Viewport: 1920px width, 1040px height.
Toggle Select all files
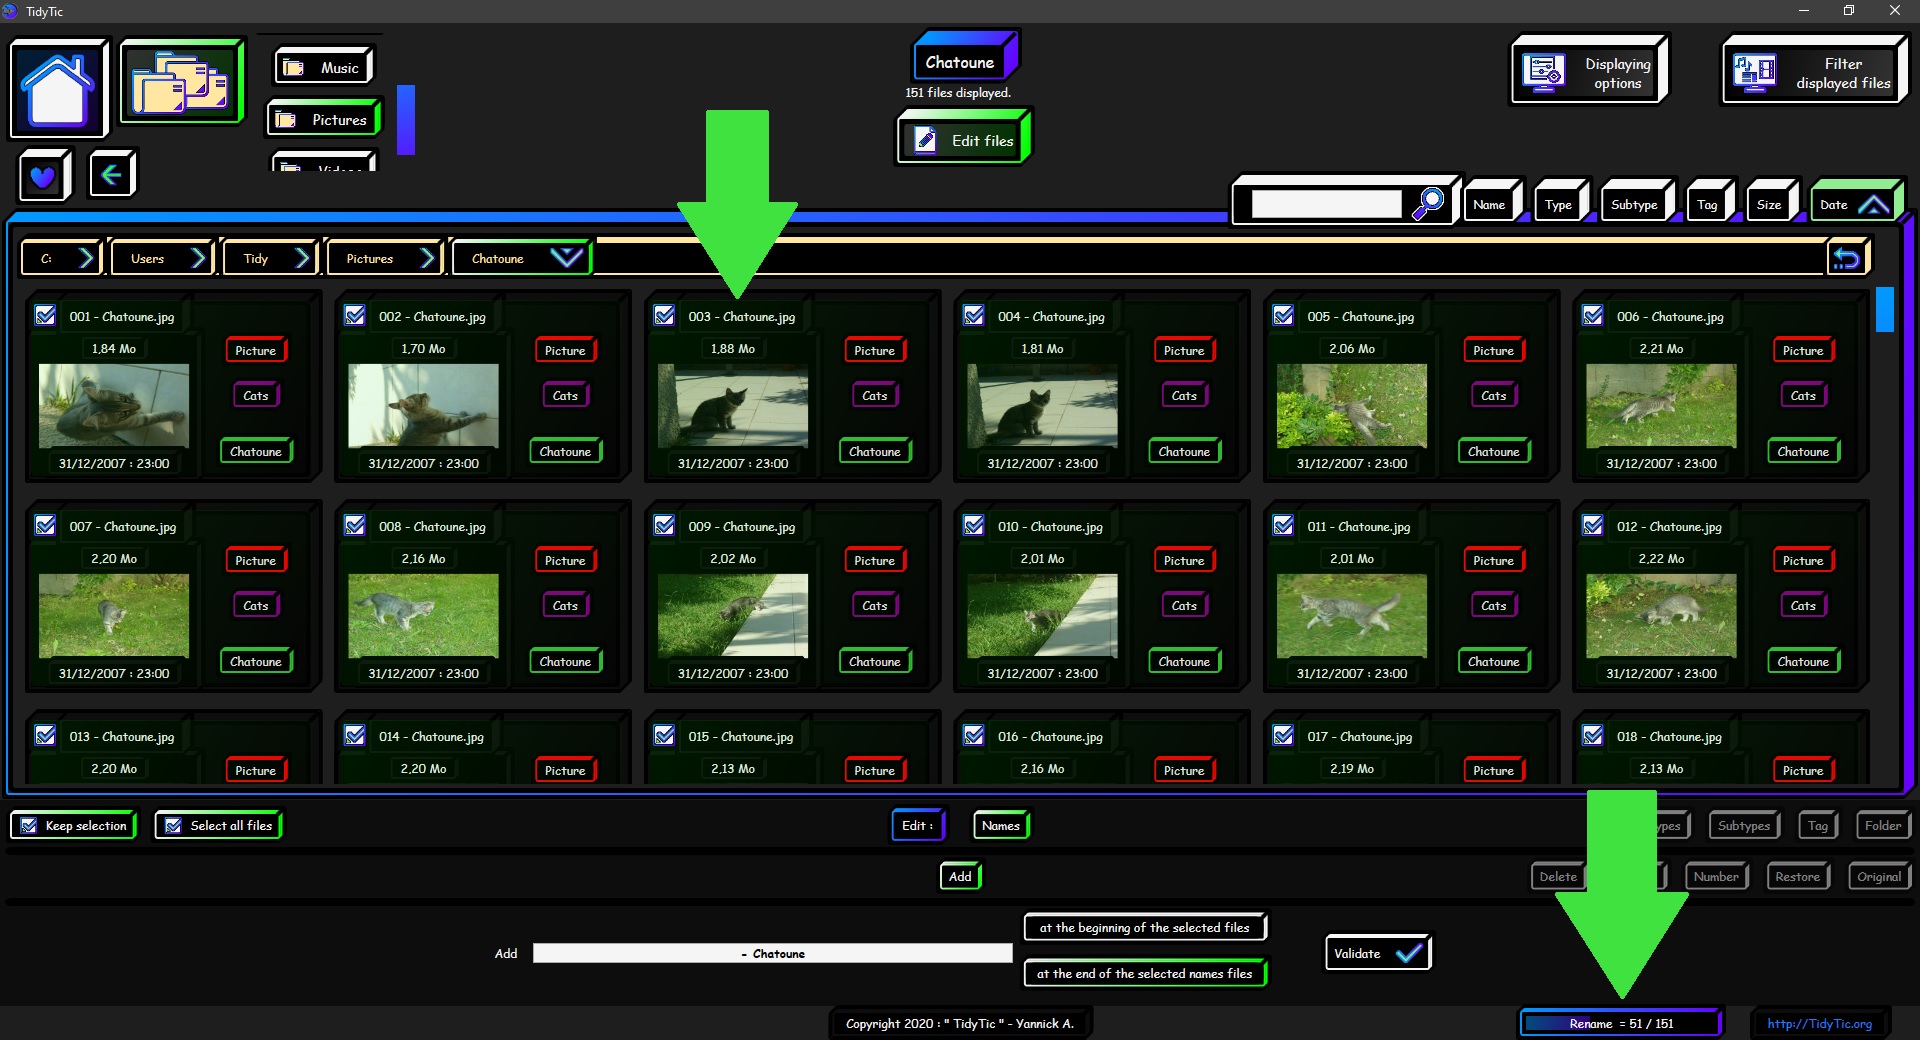220,825
